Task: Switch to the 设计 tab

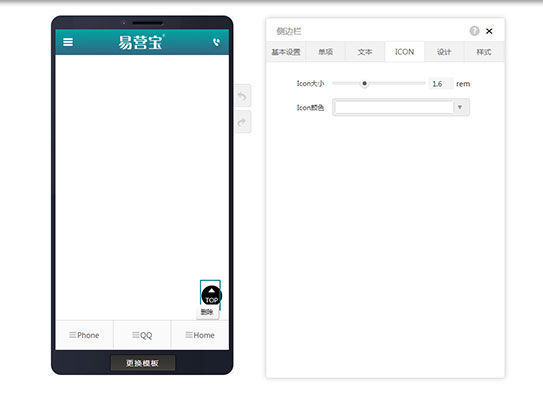Action: (x=444, y=52)
